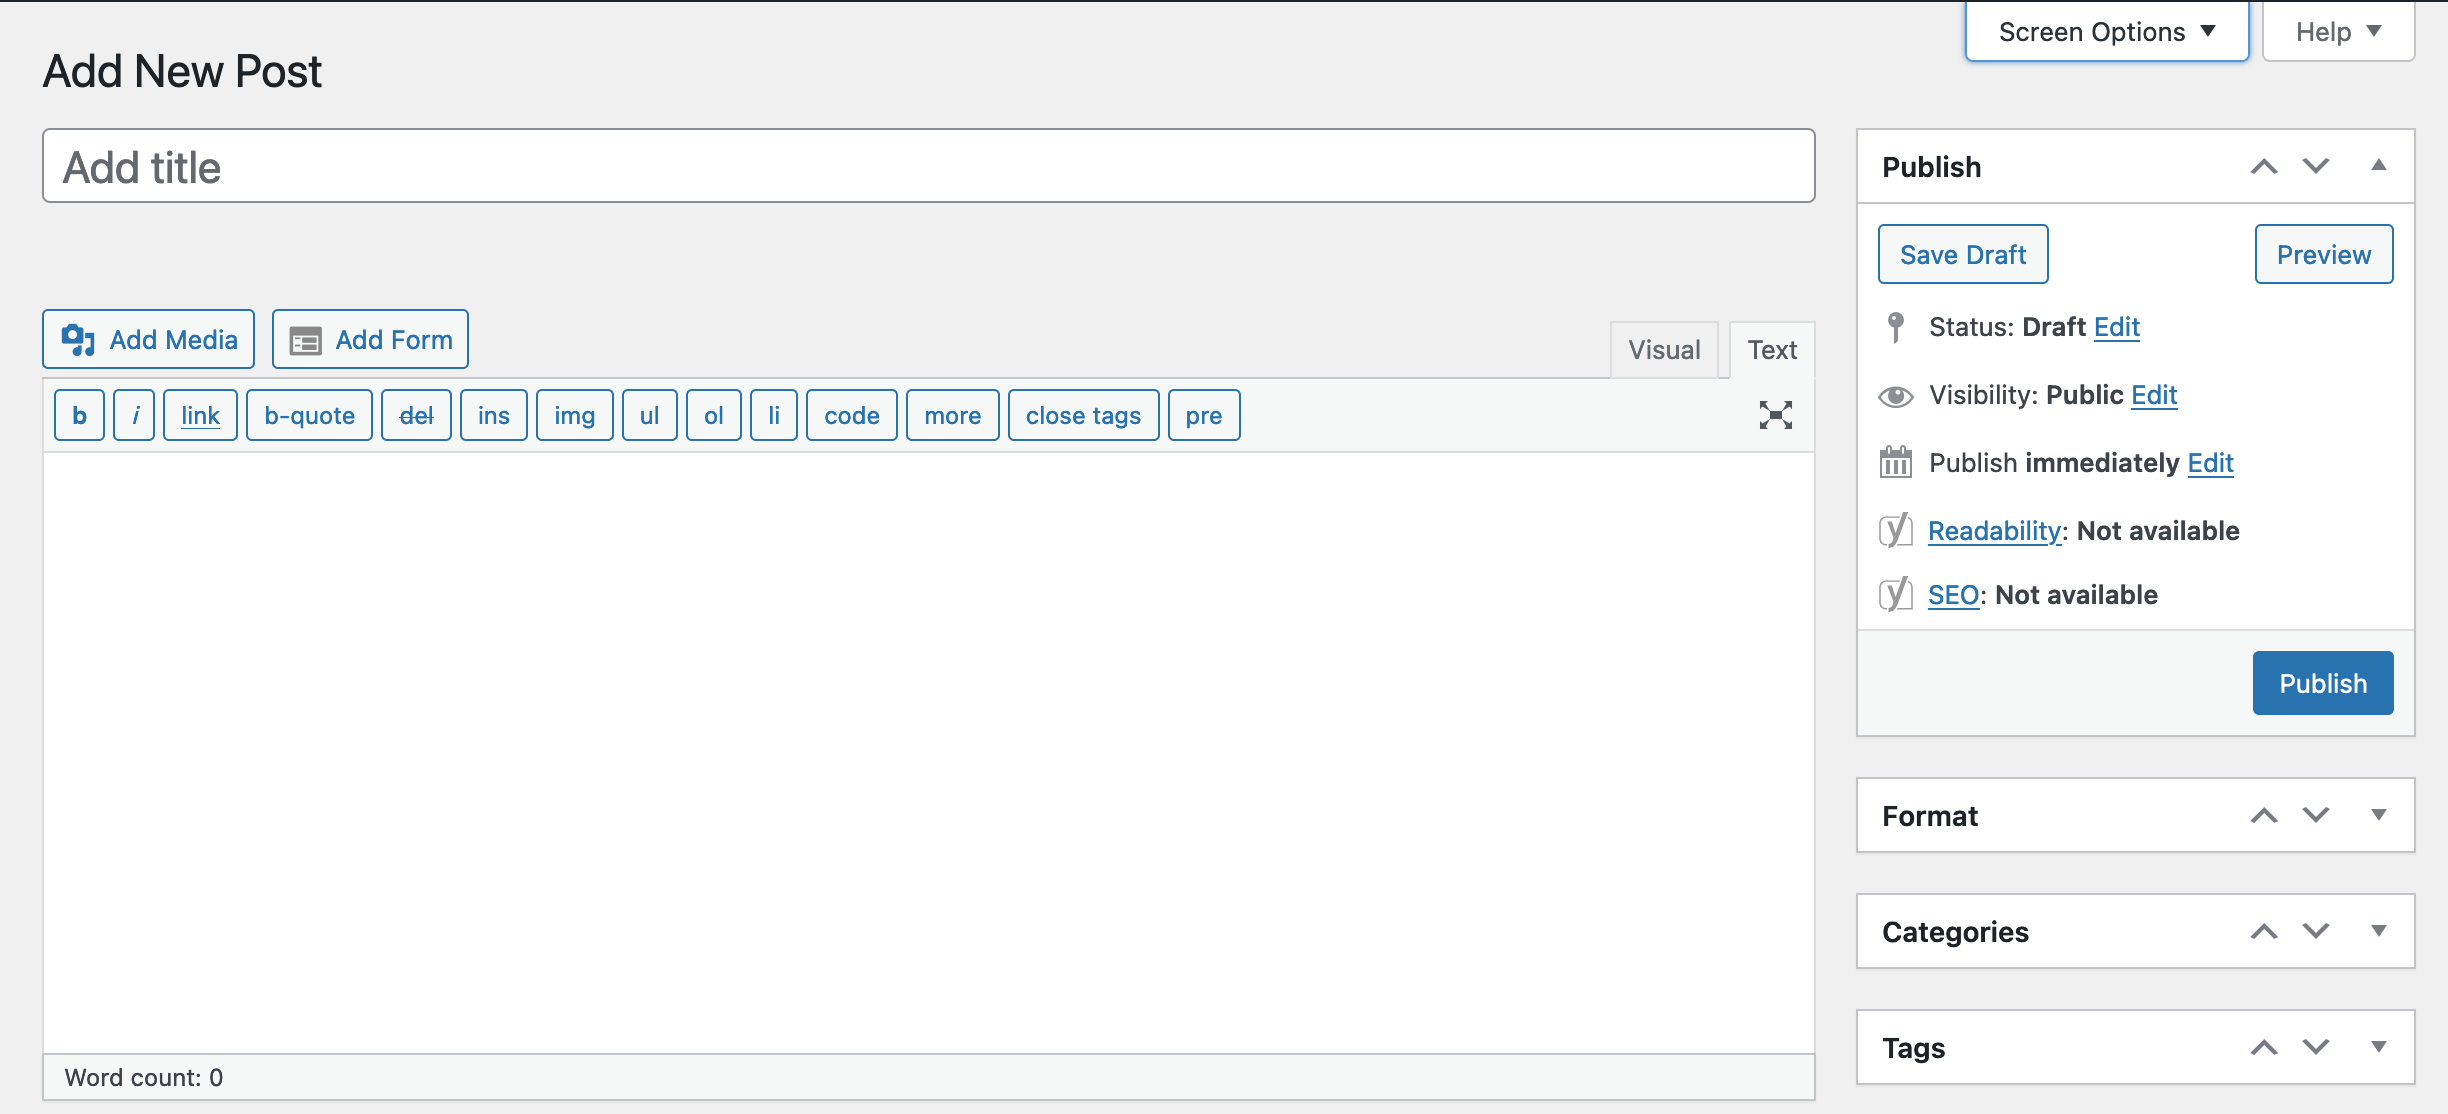Click the bold formatting icon
This screenshot has width=2448, height=1114.
pyautogui.click(x=78, y=413)
